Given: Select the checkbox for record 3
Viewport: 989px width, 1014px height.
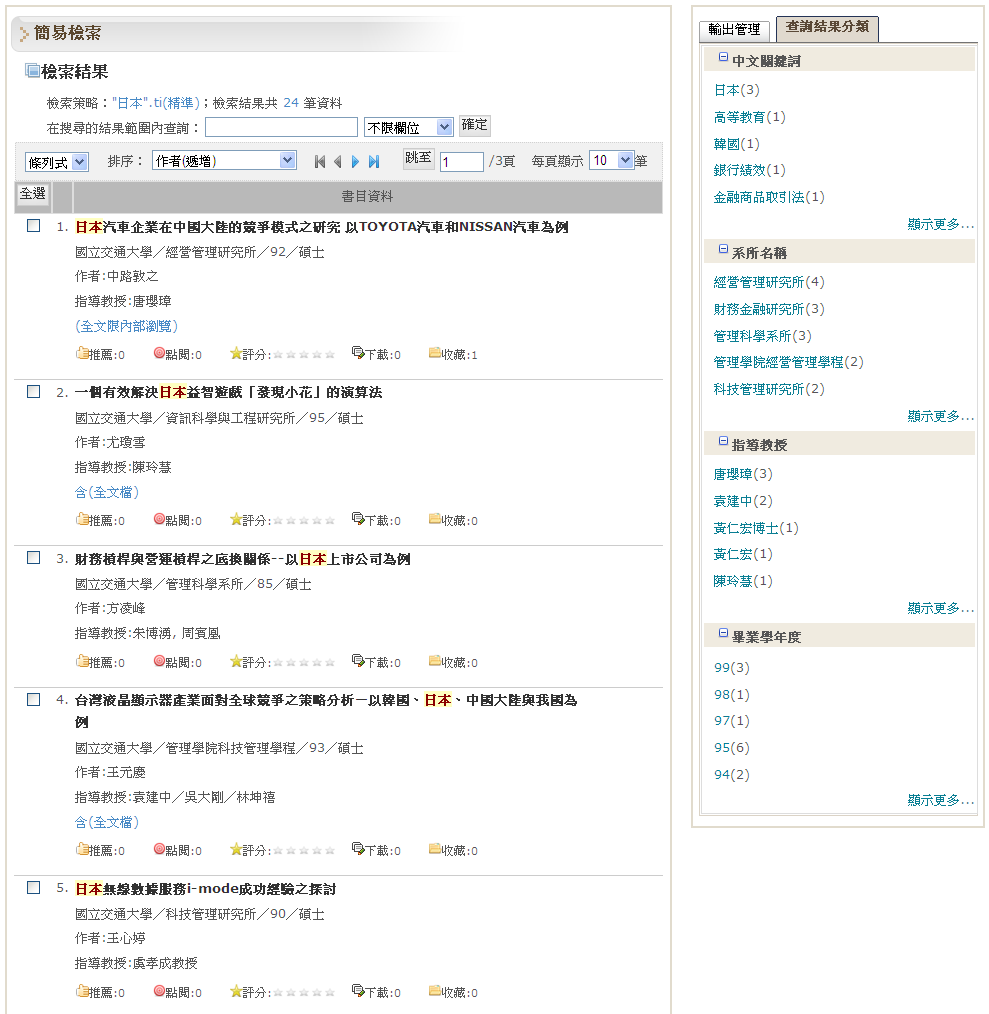Looking at the screenshot, I should click(x=33, y=558).
